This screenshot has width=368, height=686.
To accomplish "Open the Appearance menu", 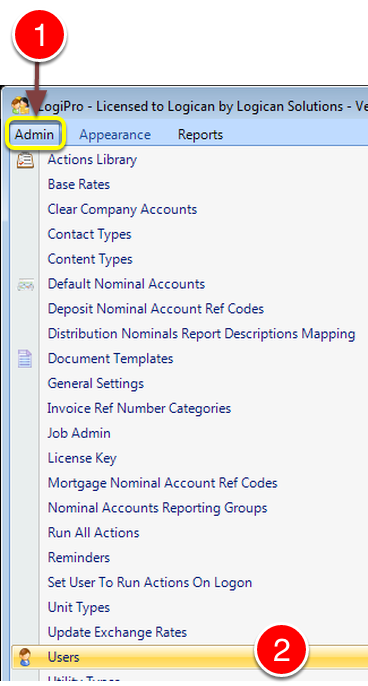I will pos(115,135).
